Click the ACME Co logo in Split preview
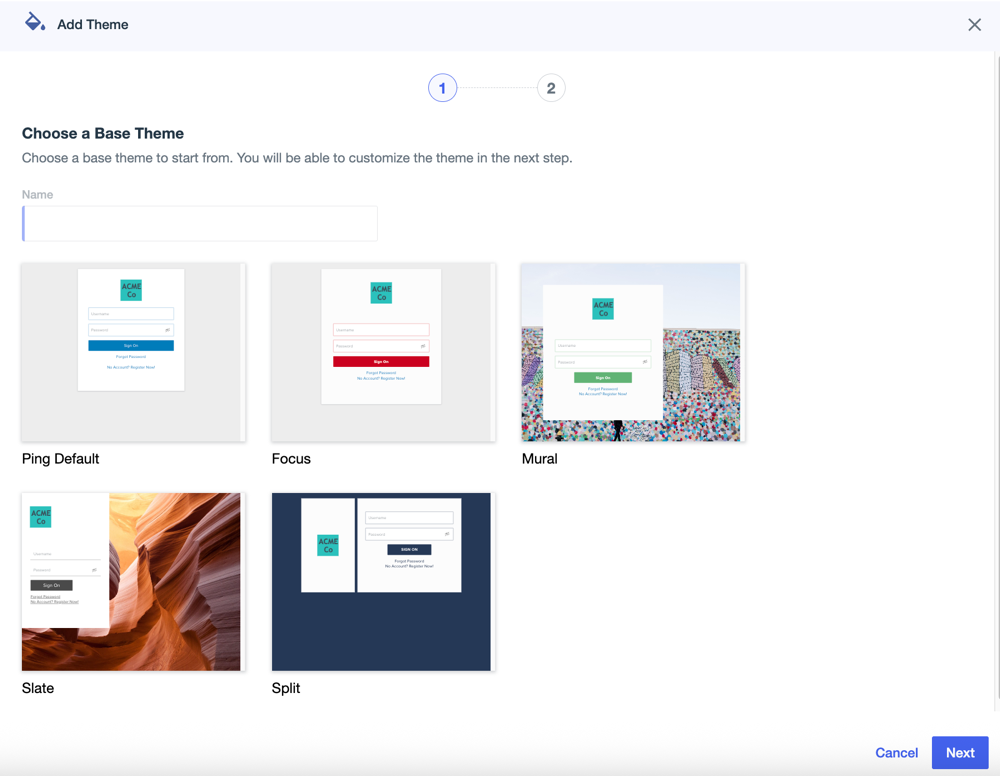Image resolution: width=1000 pixels, height=776 pixels. (328, 545)
